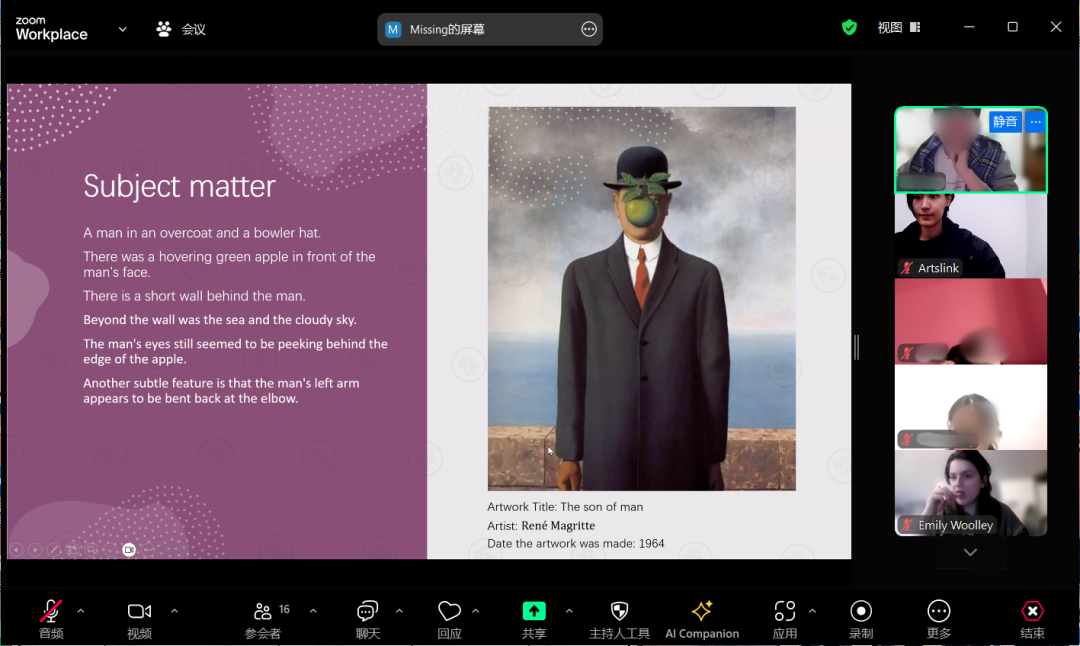
Task: Click 'There is a short wall' line
Action: (x=194, y=296)
